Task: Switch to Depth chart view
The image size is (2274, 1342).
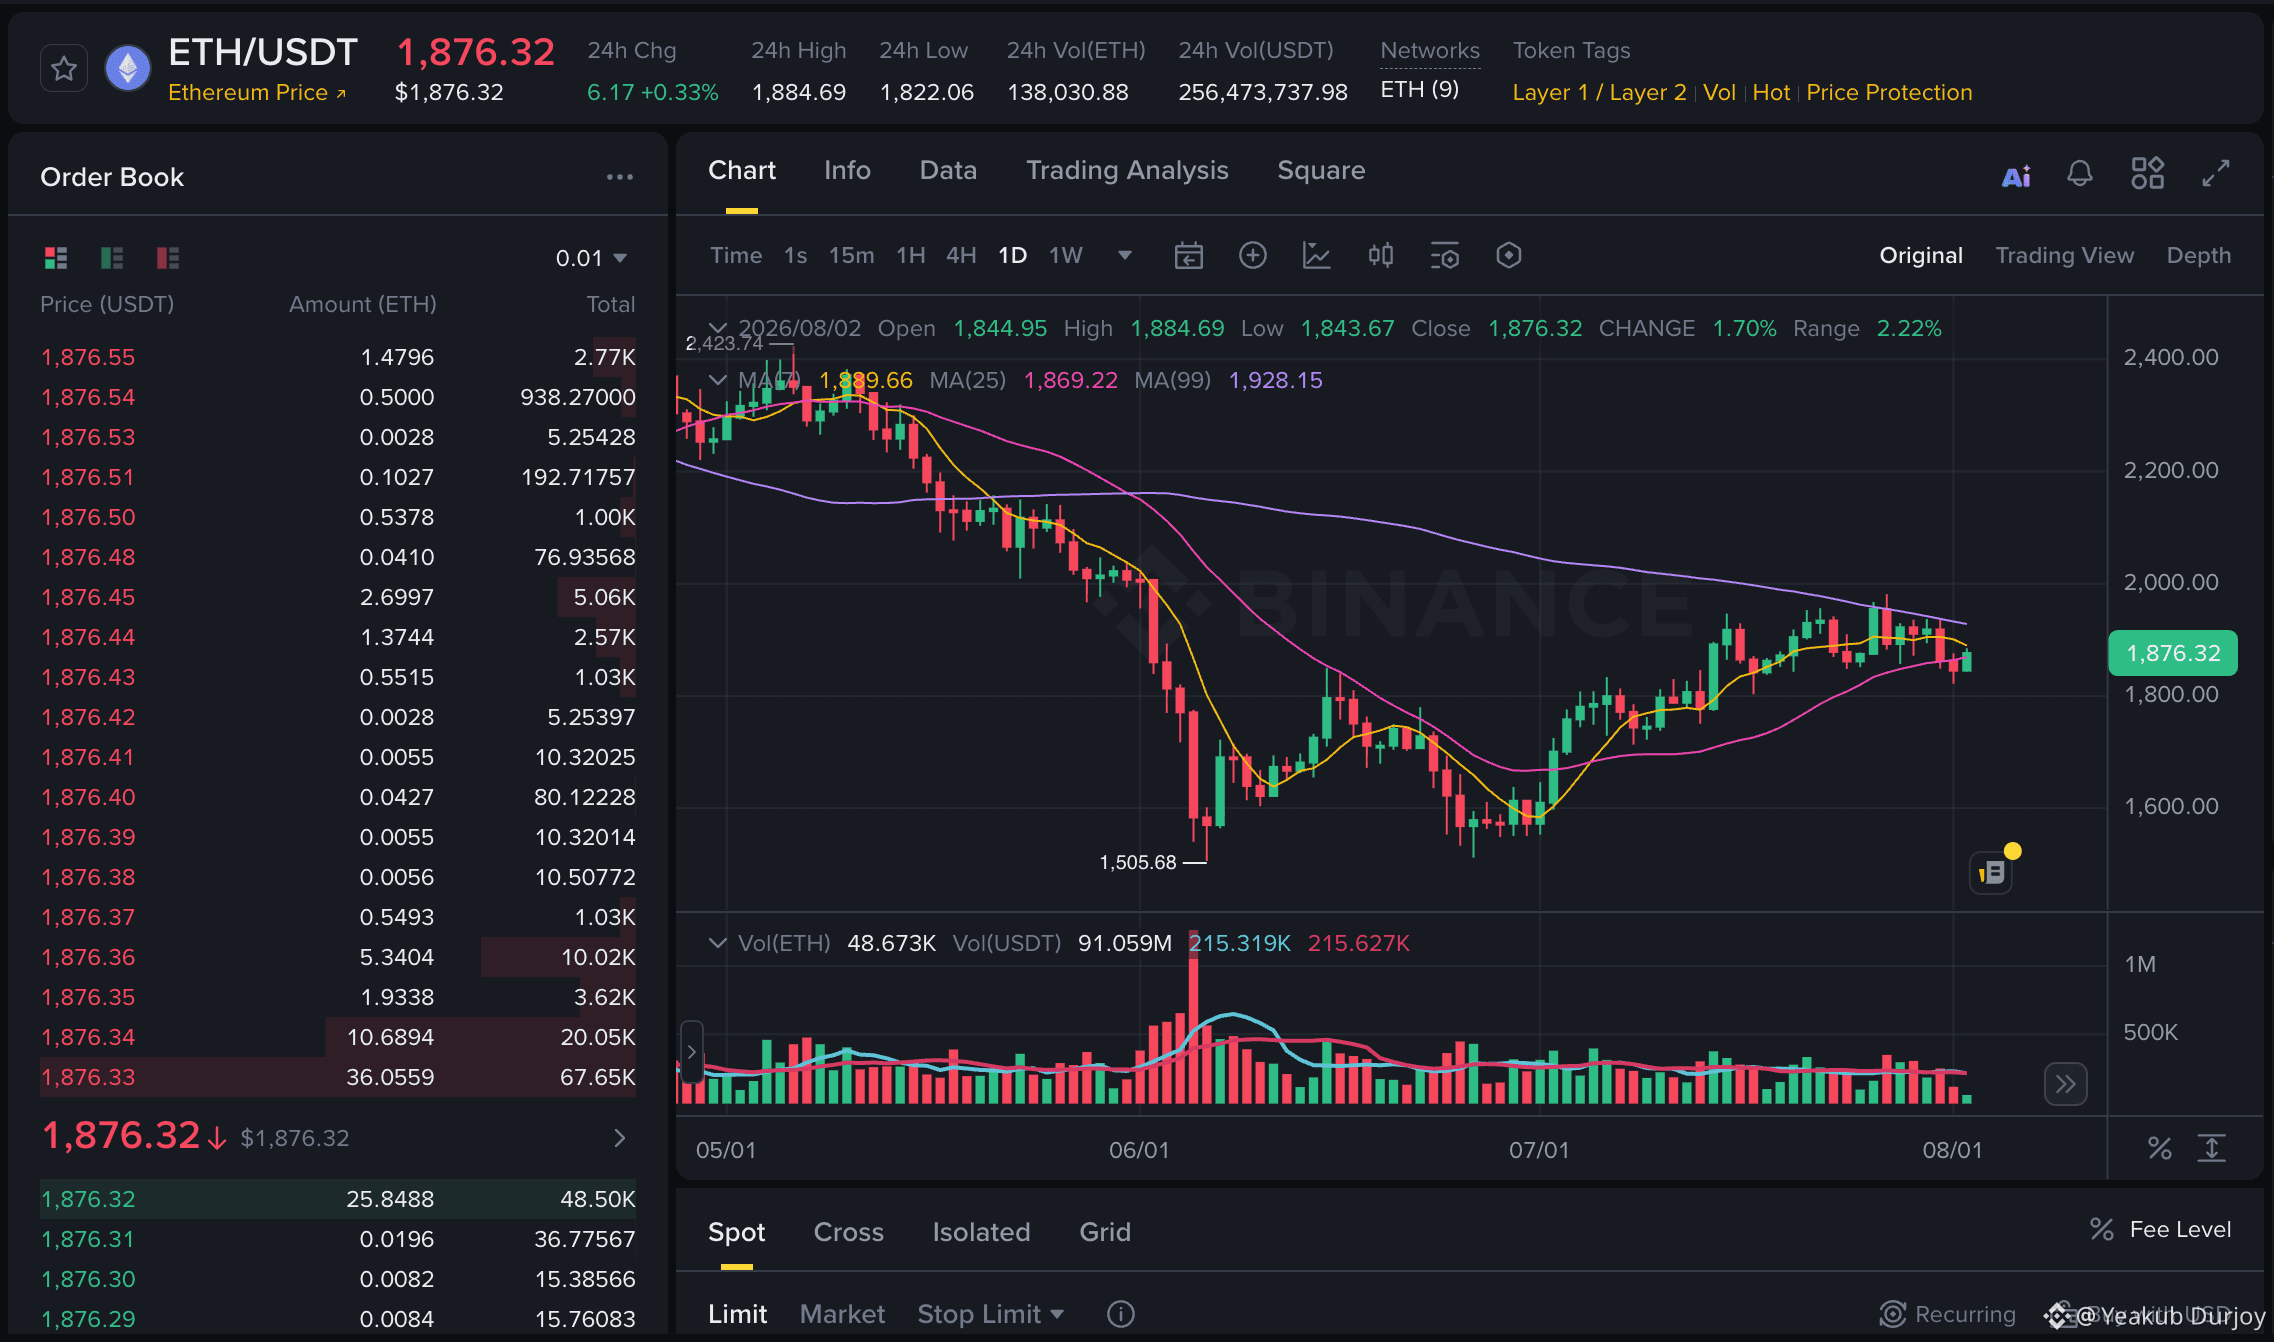Action: click(x=2199, y=256)
